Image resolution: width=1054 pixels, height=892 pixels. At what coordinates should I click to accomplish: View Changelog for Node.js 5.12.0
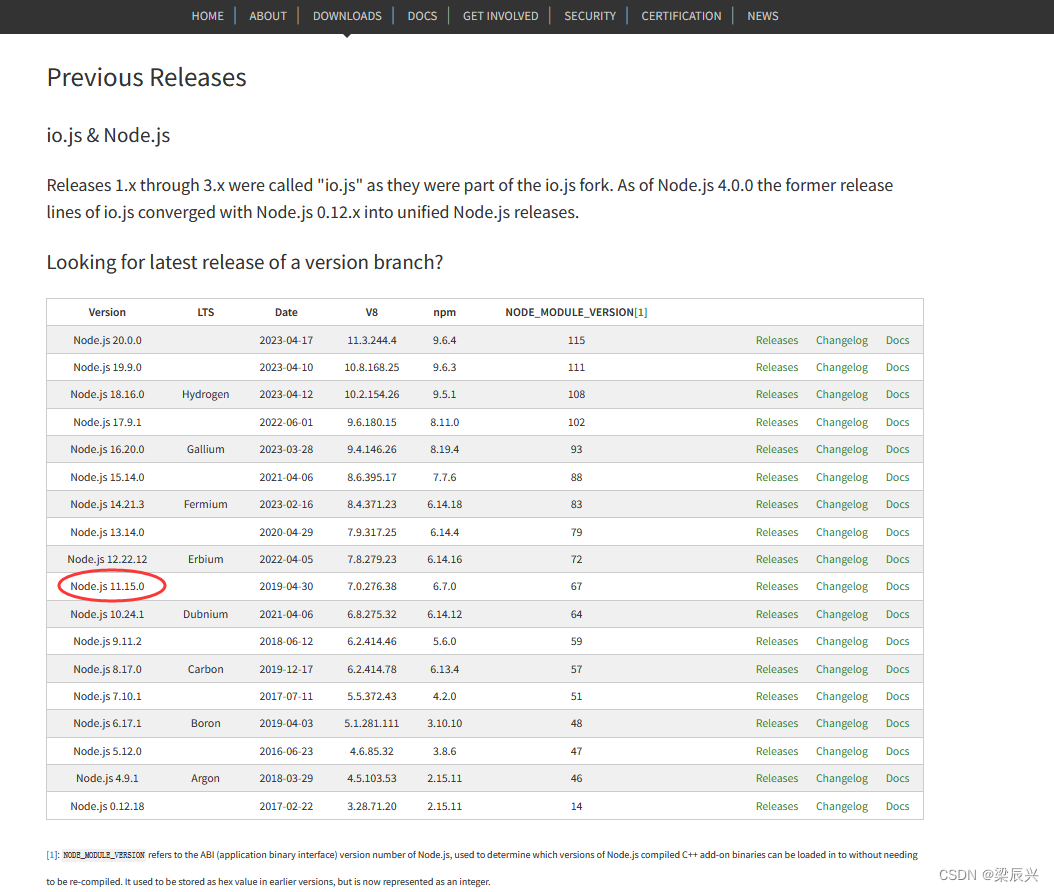click(x=842, y=752)
